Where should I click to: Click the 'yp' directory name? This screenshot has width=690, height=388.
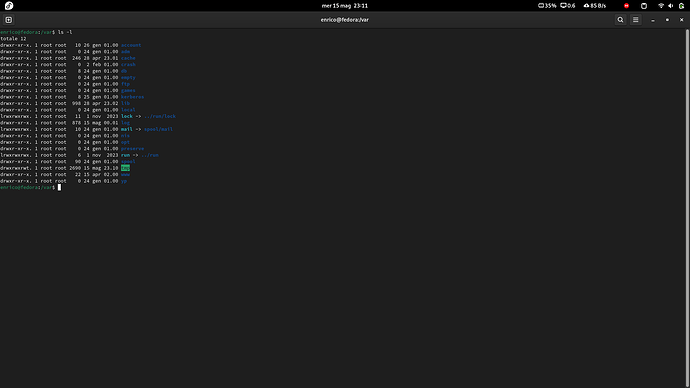[124, 181]
